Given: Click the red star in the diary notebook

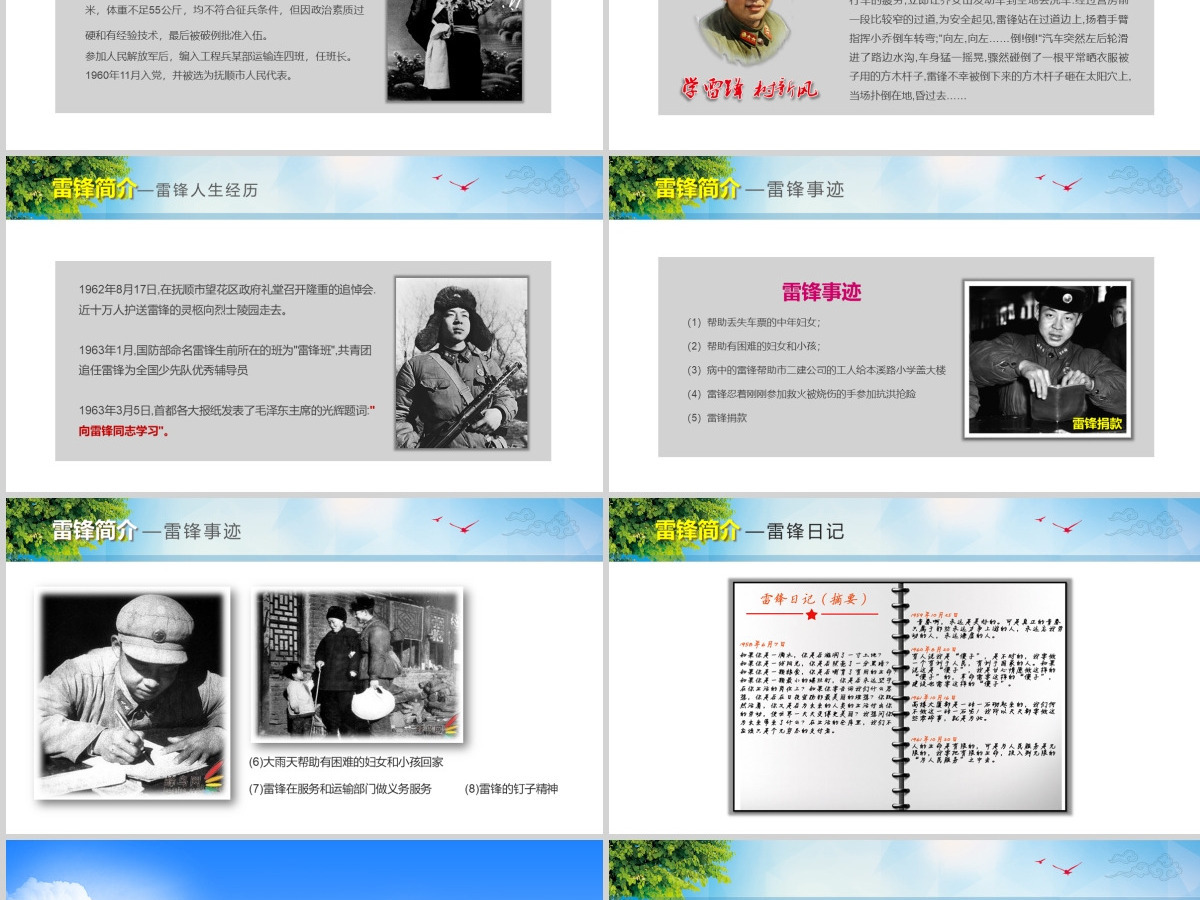Looking at the screenshot, I should click(x=811, y=614).
